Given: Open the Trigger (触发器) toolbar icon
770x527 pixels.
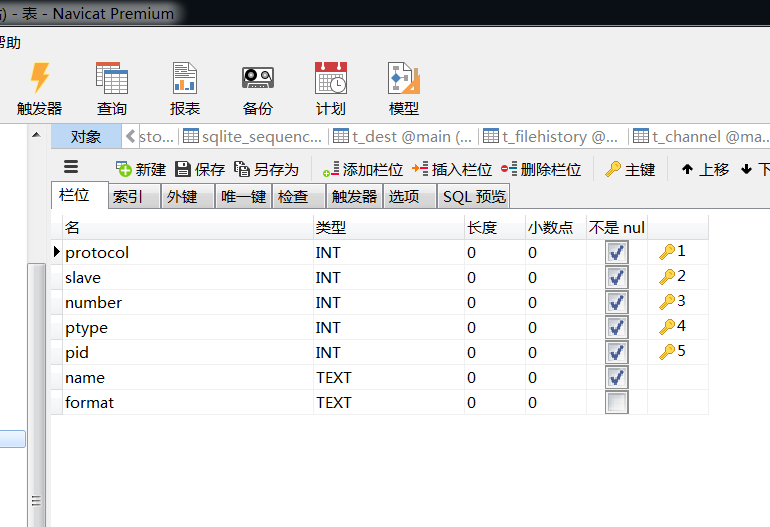Looking at the screenshot, I should point(39,88).
